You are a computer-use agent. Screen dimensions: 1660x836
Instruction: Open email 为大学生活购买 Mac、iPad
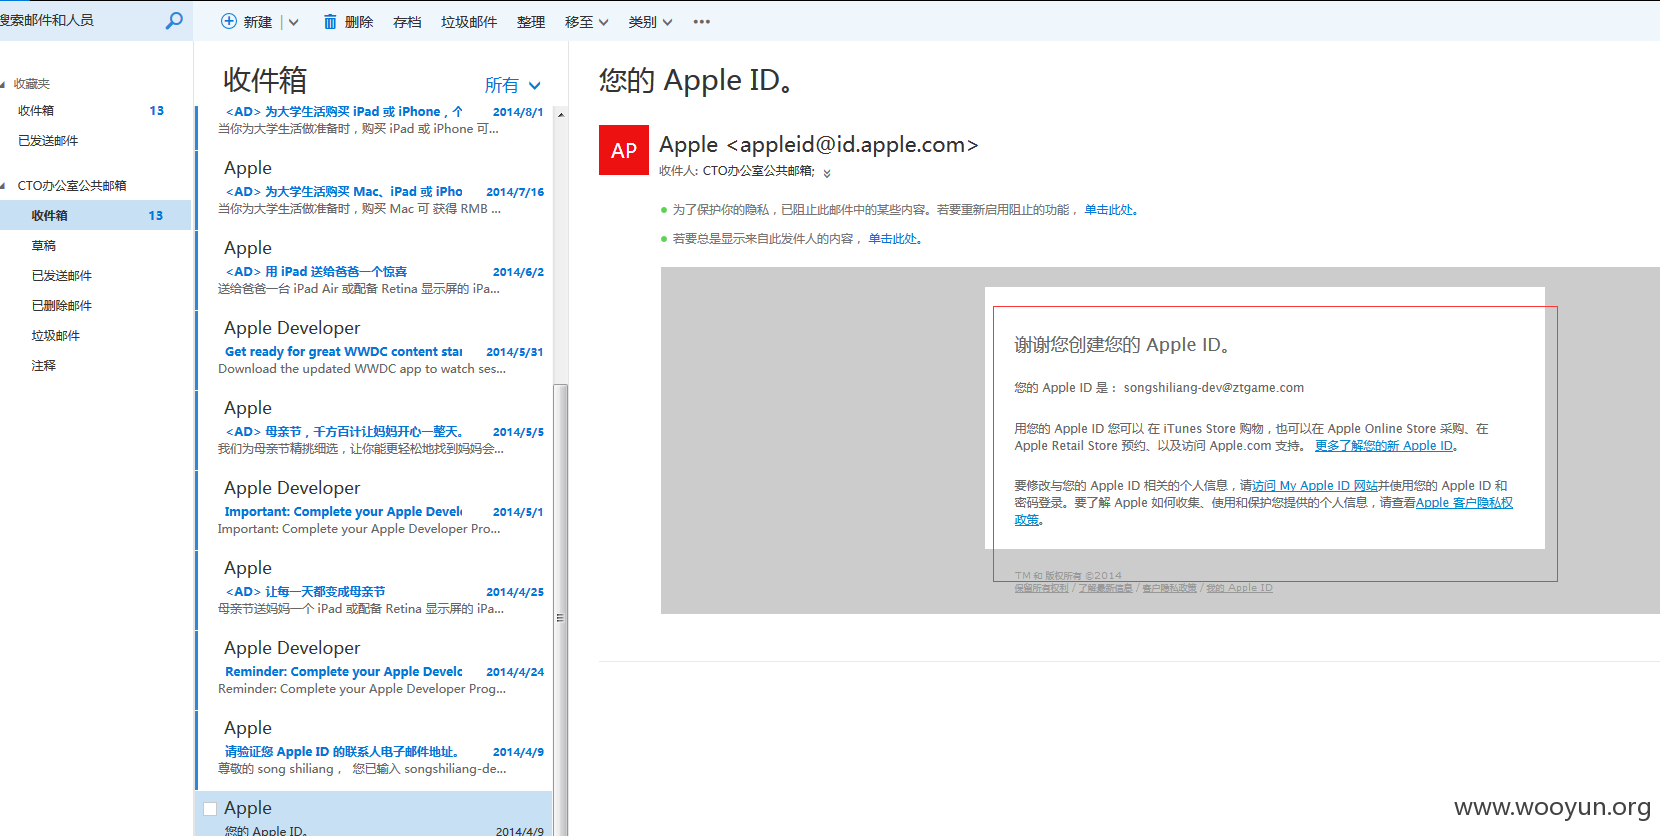(x=375, y=188)
